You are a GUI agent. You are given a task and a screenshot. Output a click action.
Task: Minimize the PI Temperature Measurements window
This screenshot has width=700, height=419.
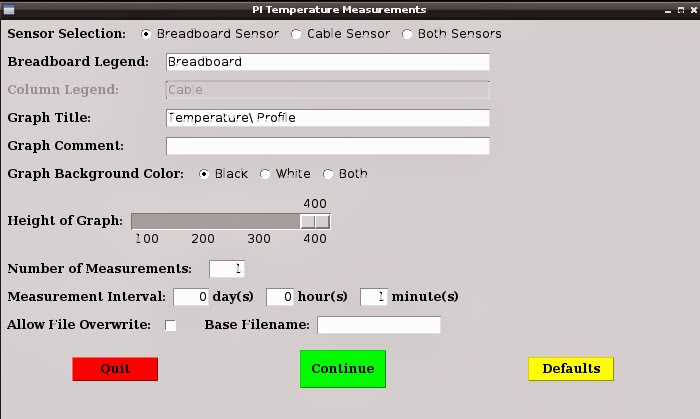668,10
